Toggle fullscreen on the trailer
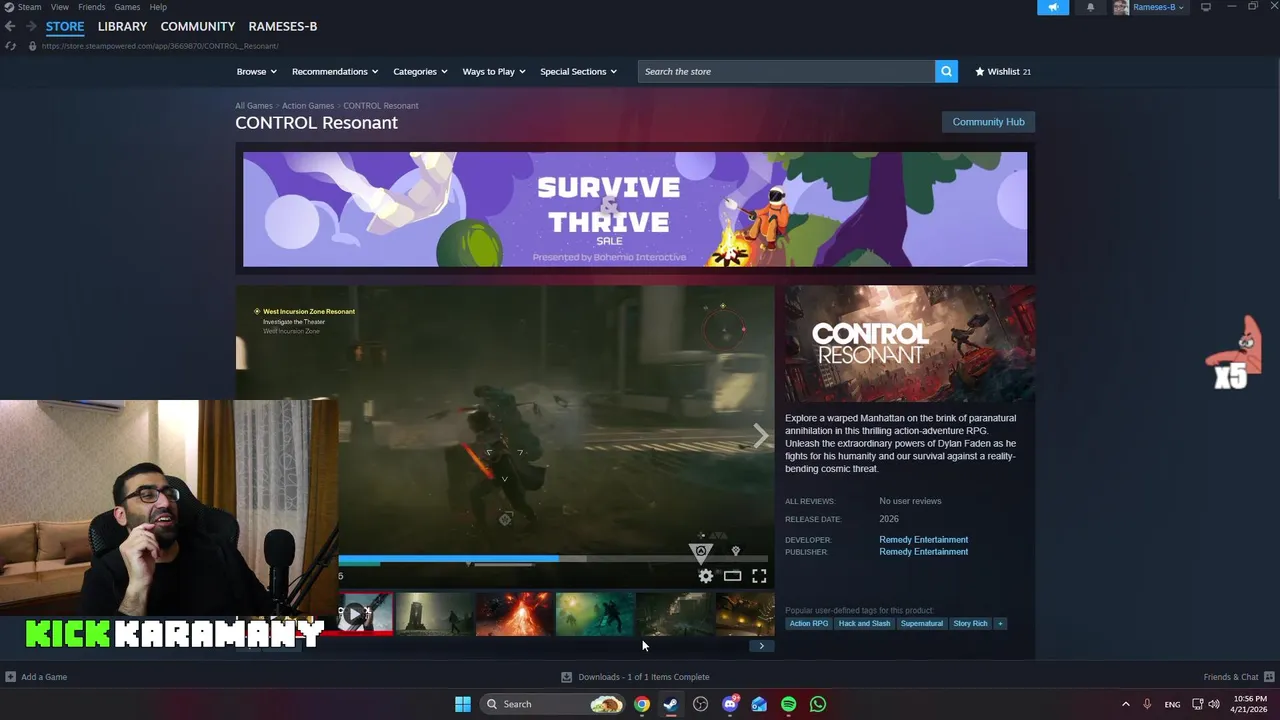This screenshot has width=1280, height=720. (759, 576)
